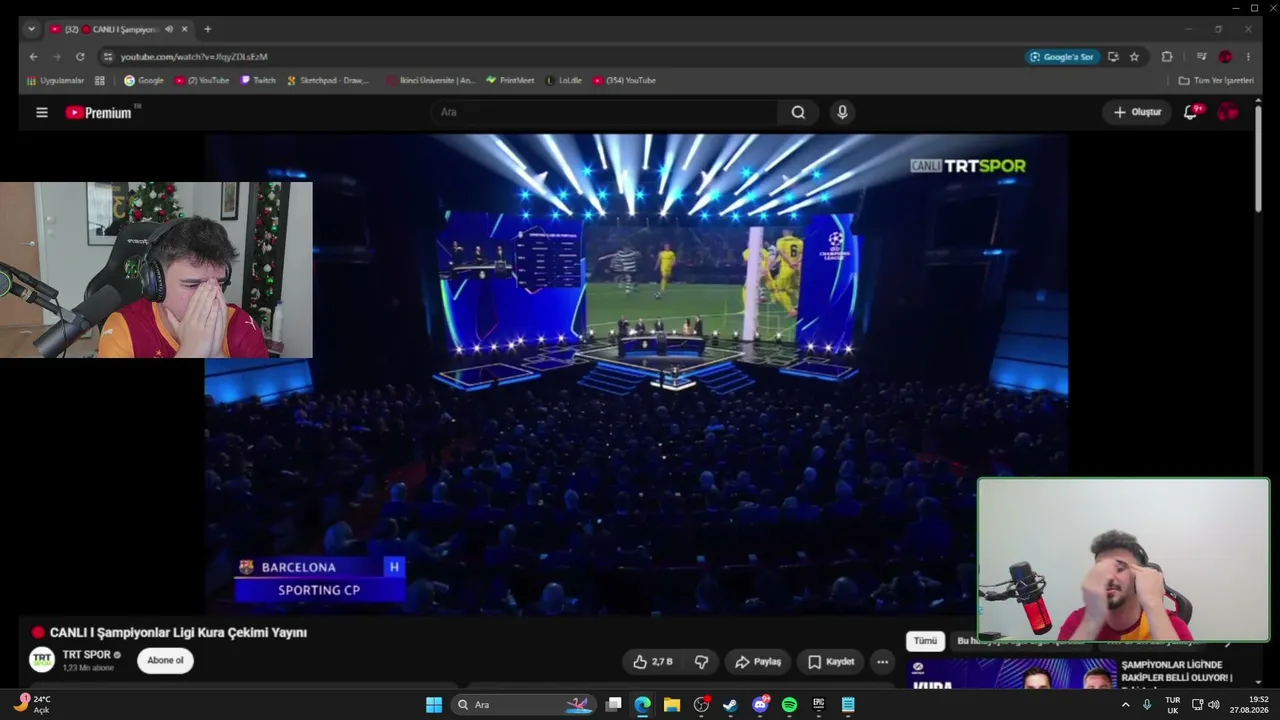Switch the TUR UK keyboard layout
Screen dimensions: 1280x720
pyautogui.click(x=1173, y=705)
